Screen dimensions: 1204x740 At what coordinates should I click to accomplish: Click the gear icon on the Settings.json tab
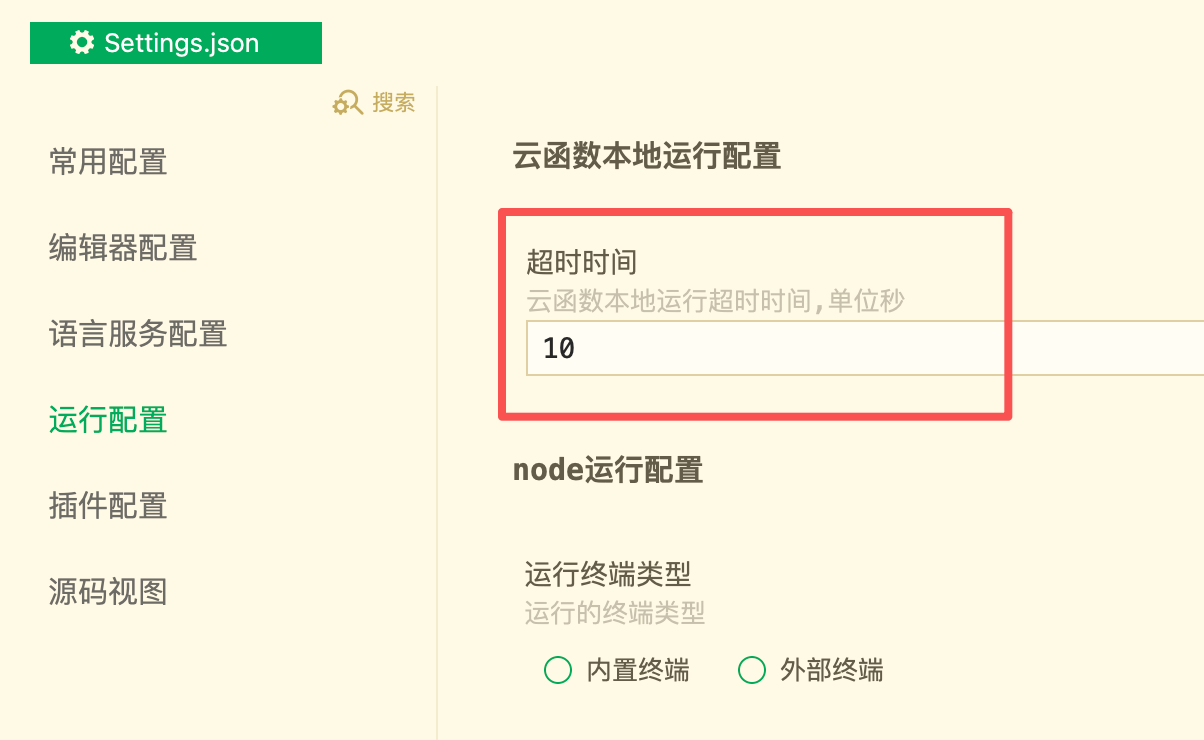(82, 43)
